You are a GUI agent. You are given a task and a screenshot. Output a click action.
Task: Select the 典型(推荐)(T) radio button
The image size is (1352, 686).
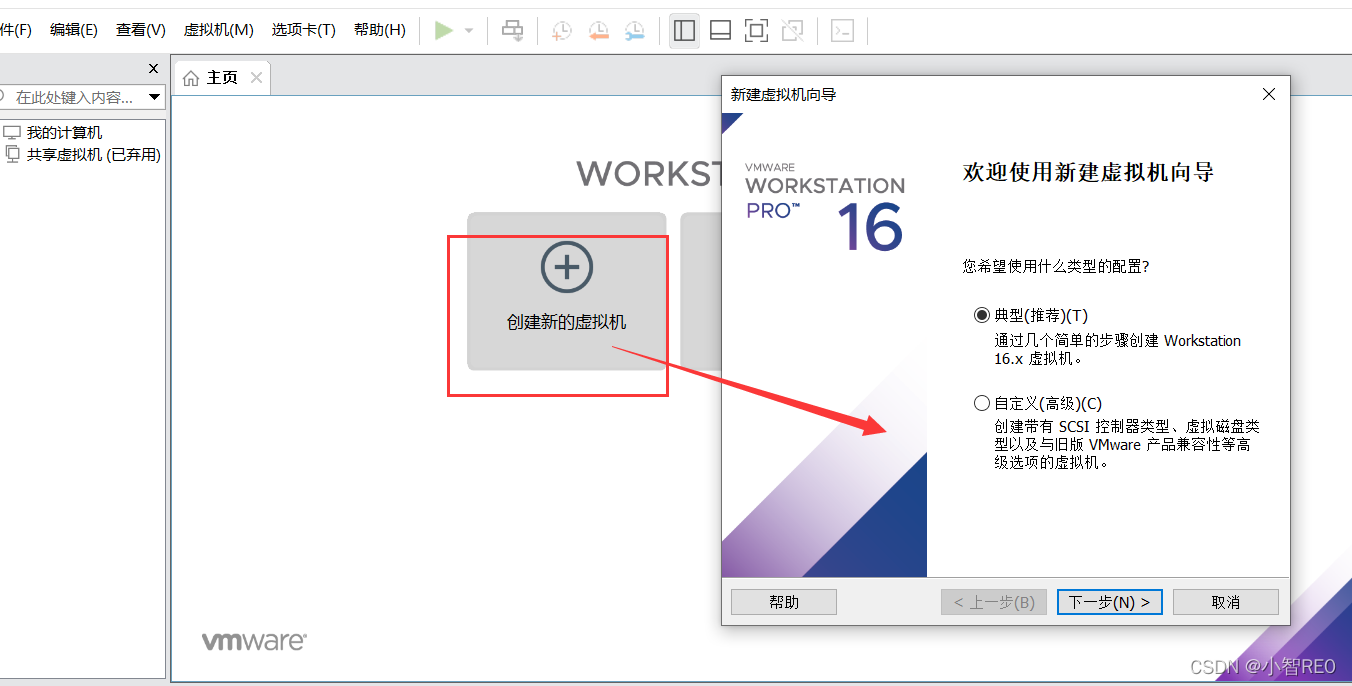pyautogui.click(x=981, y=315)
